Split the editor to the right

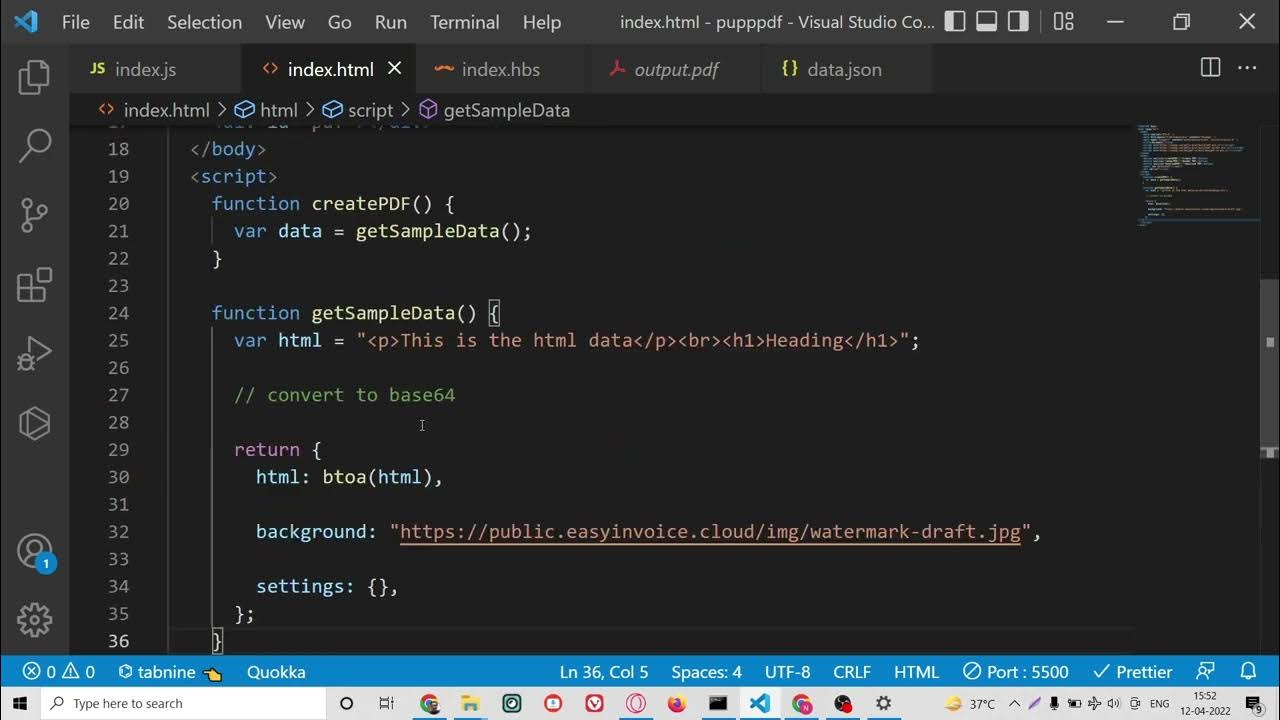pos(1210,68)
